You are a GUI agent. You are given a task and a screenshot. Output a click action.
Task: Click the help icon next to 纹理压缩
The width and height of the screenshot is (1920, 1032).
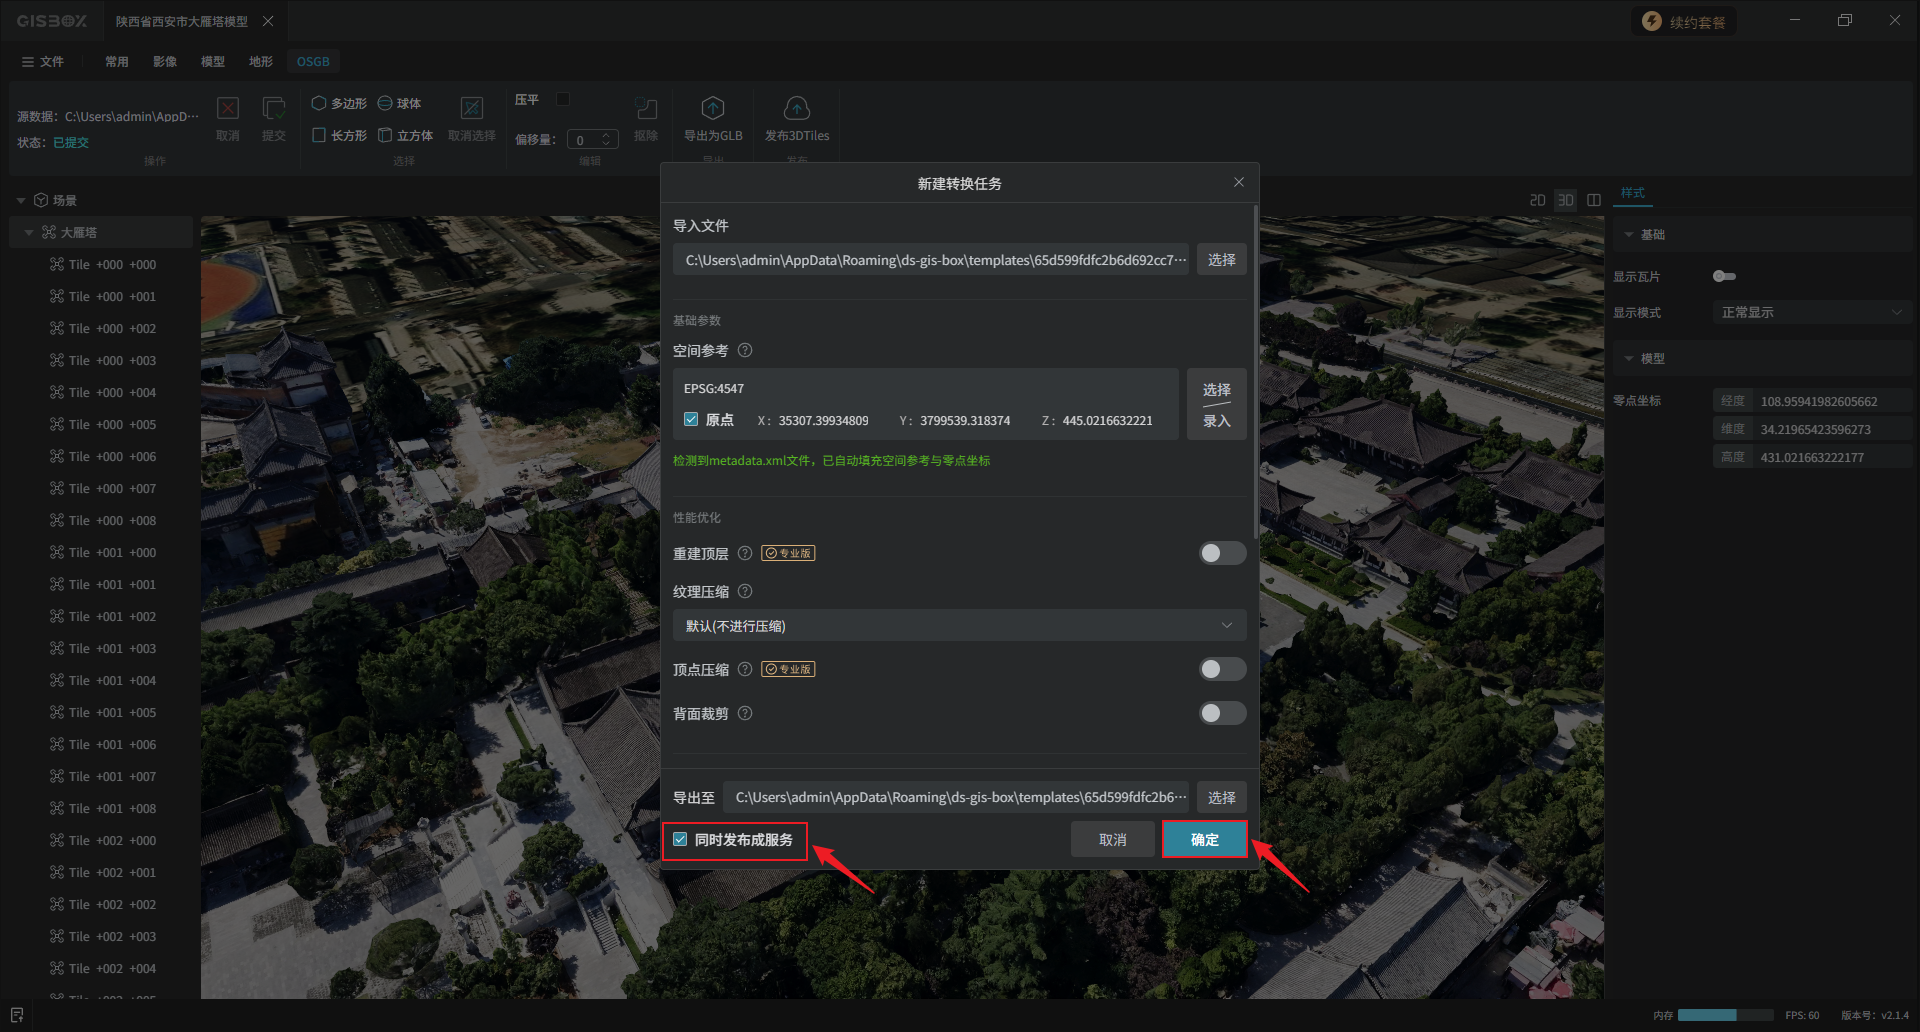tap(745, 592)
